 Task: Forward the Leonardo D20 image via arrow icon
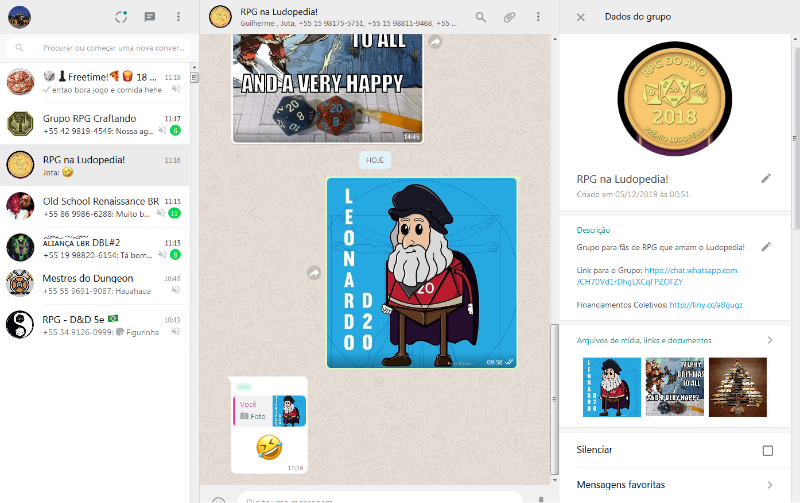[x=314, y=273]
